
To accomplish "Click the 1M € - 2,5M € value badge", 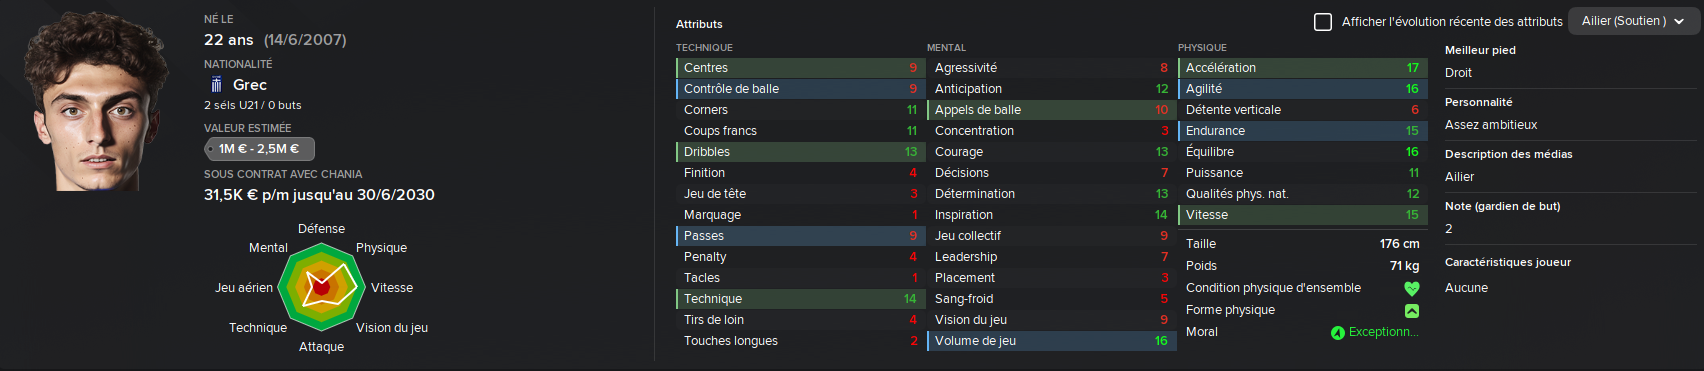I will coord(259,149).
